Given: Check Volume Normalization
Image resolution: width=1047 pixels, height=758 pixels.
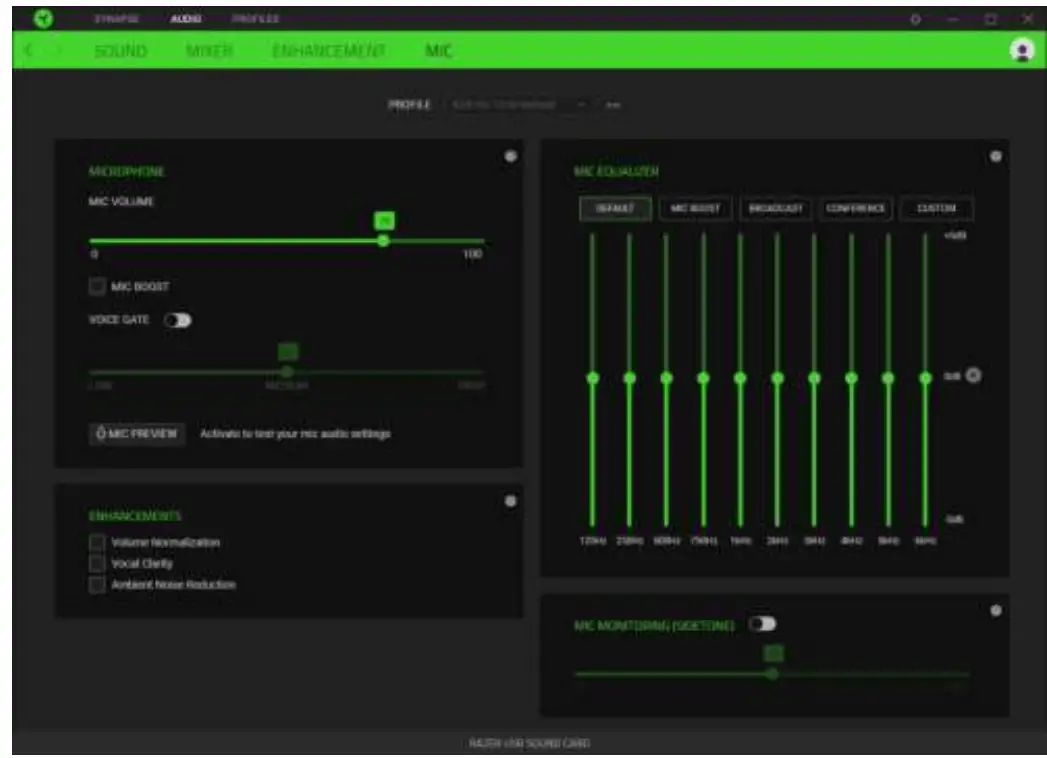Looking at the screenshot, I should [x=97, y=542].
